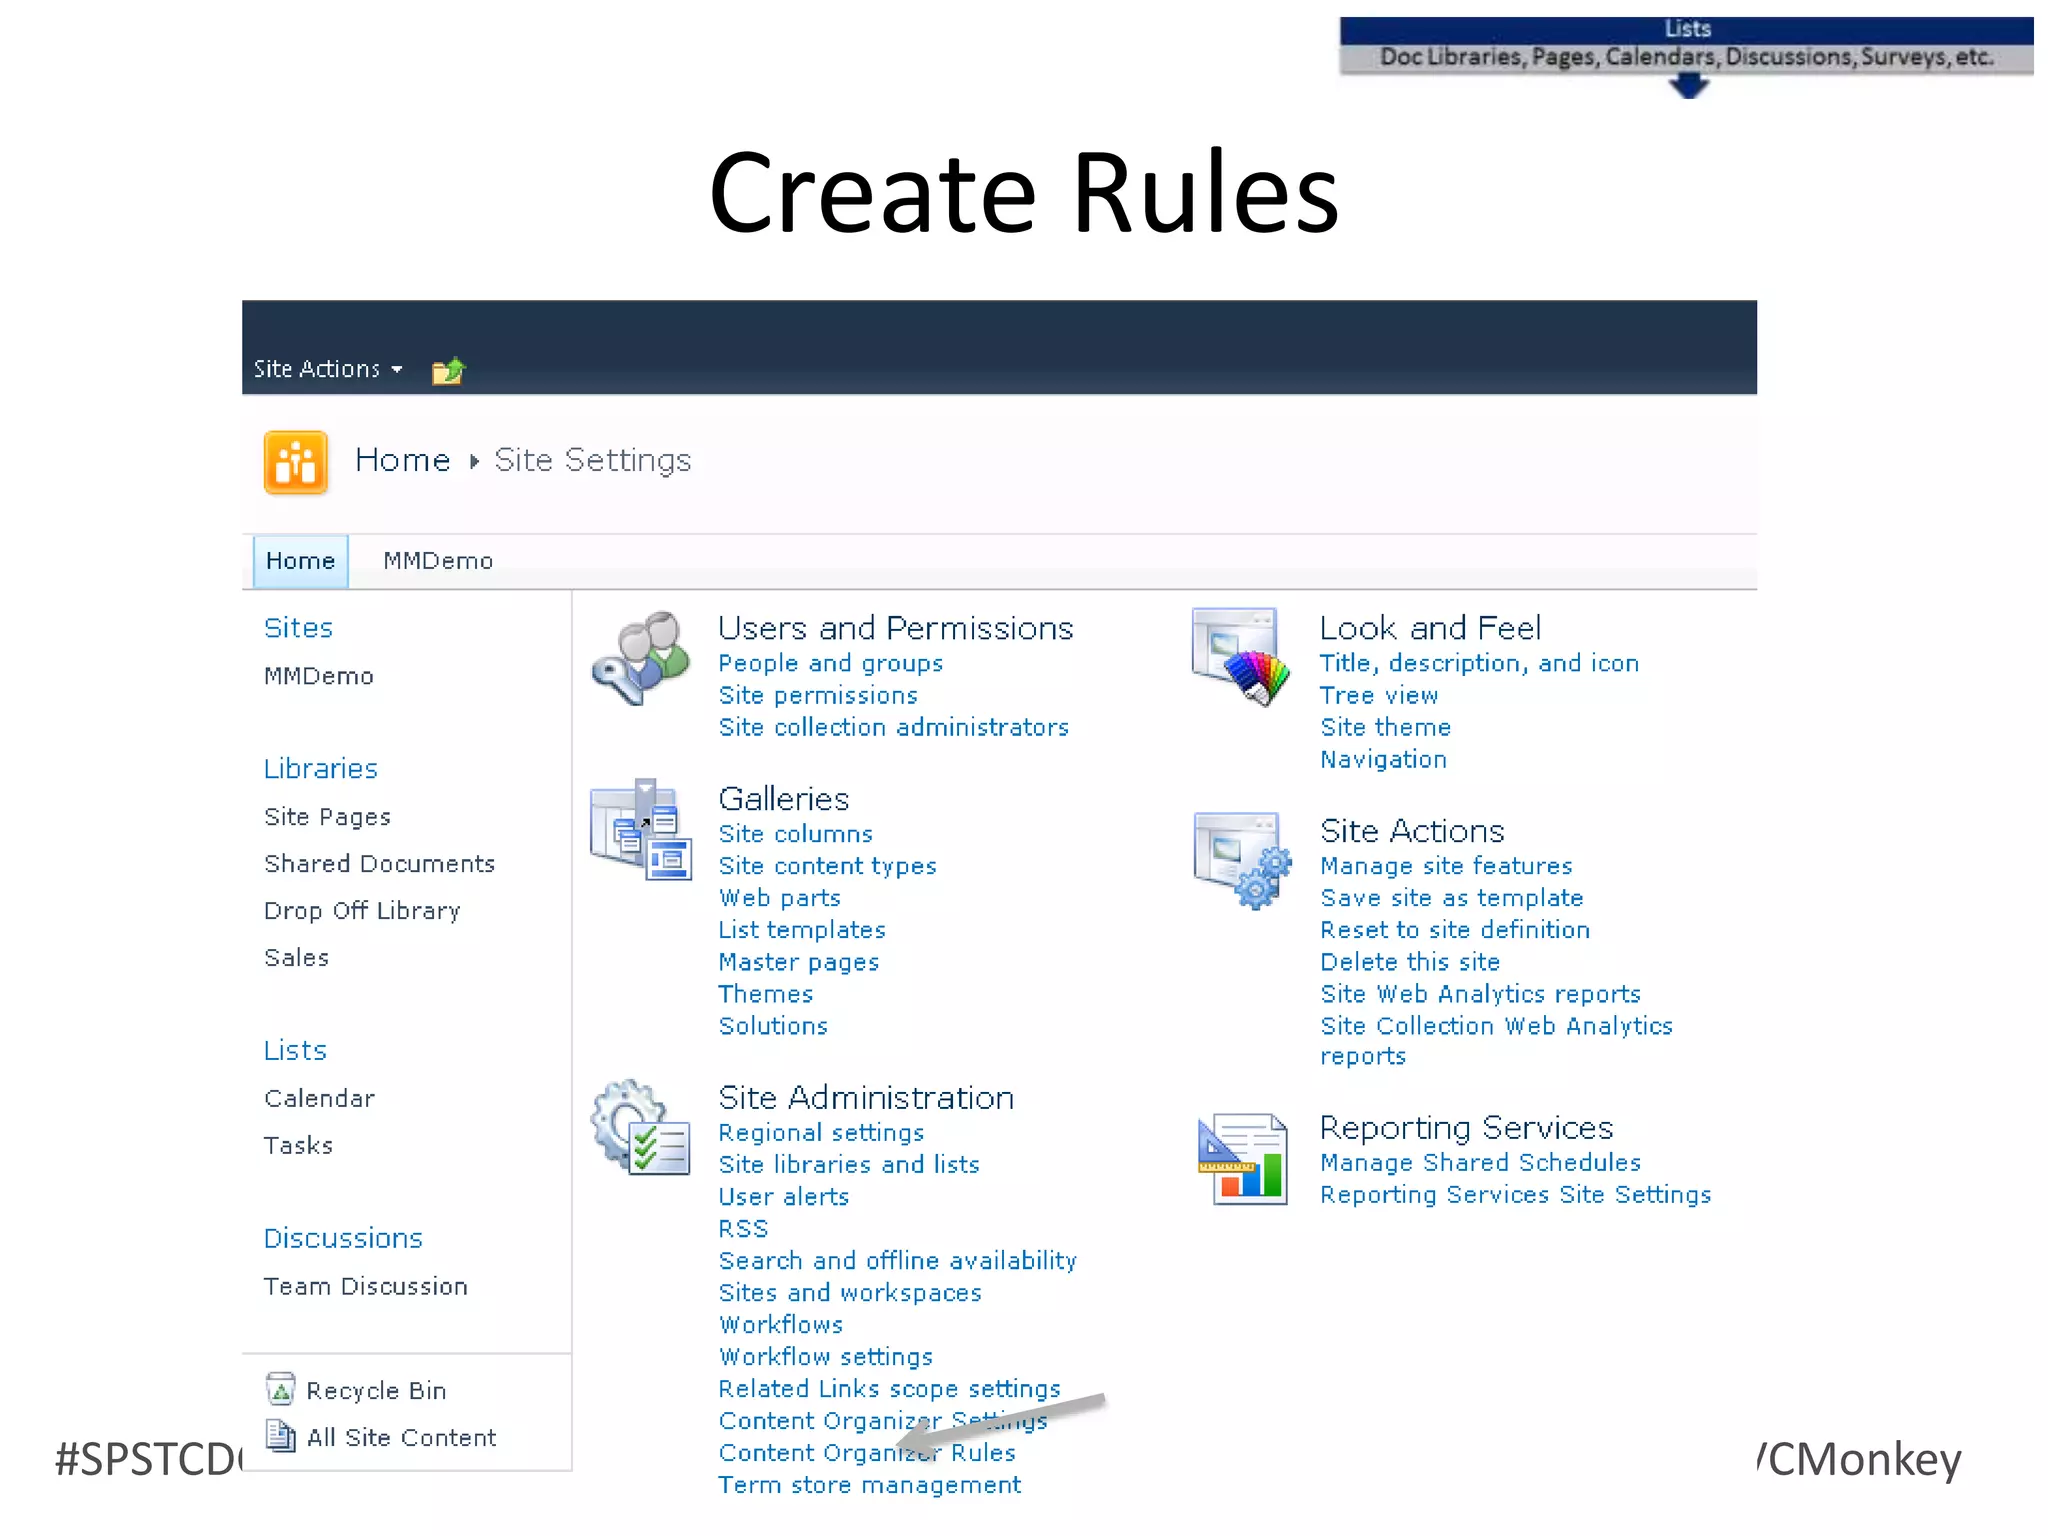Open the Site Actions dropdown menu
Screen dimensions: 2048x1536
(327, 369)
